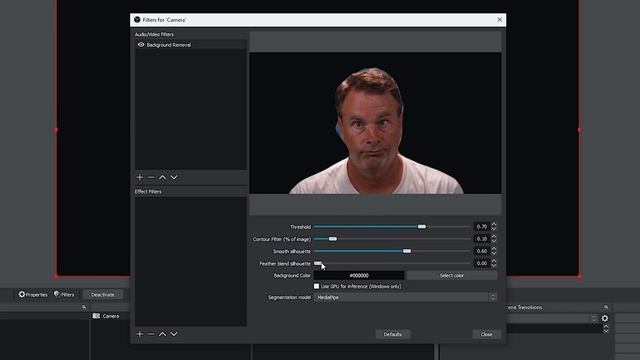This screenshot has height=360, width=640.
Task: Add a new Effect filter with plus
Action: point(140,334)
